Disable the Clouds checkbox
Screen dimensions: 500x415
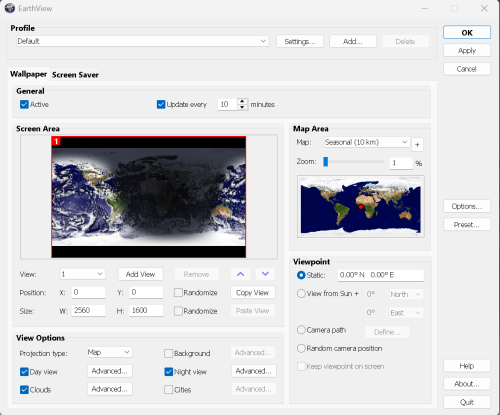click(24, 390)
